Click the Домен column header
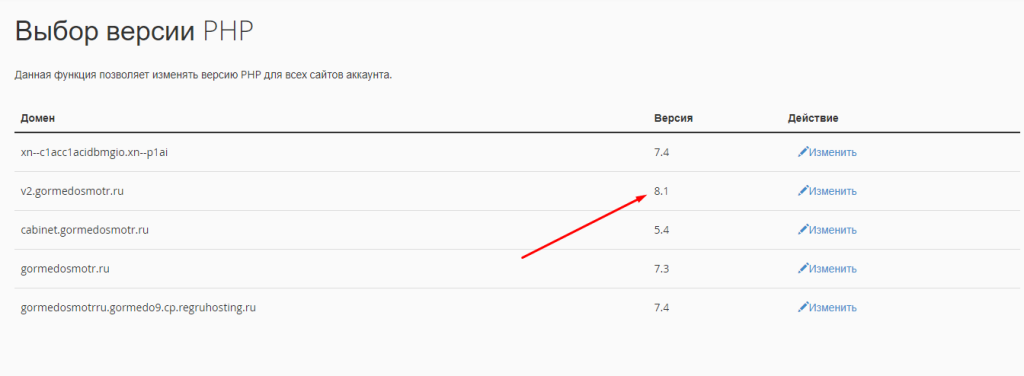The width and height of the screenshot is (1024, 376). (x=38, y=118)
